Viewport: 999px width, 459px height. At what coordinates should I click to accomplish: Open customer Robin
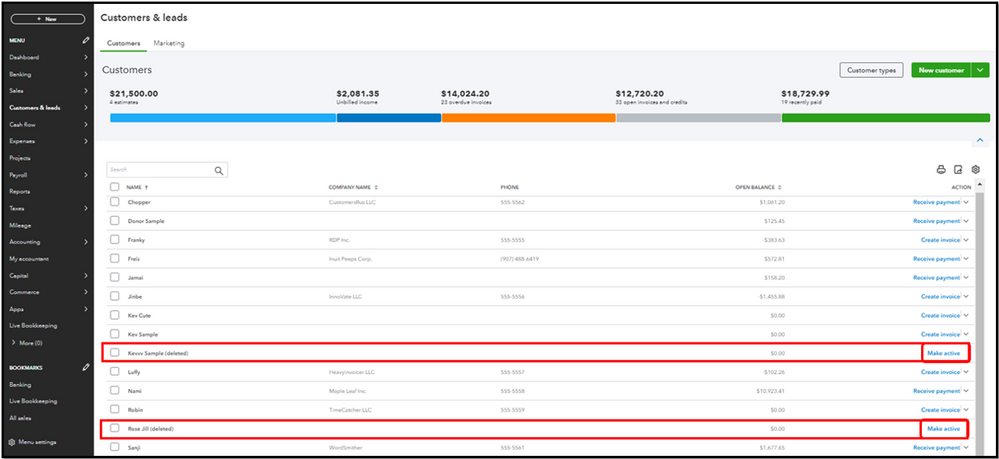[134, 410]
